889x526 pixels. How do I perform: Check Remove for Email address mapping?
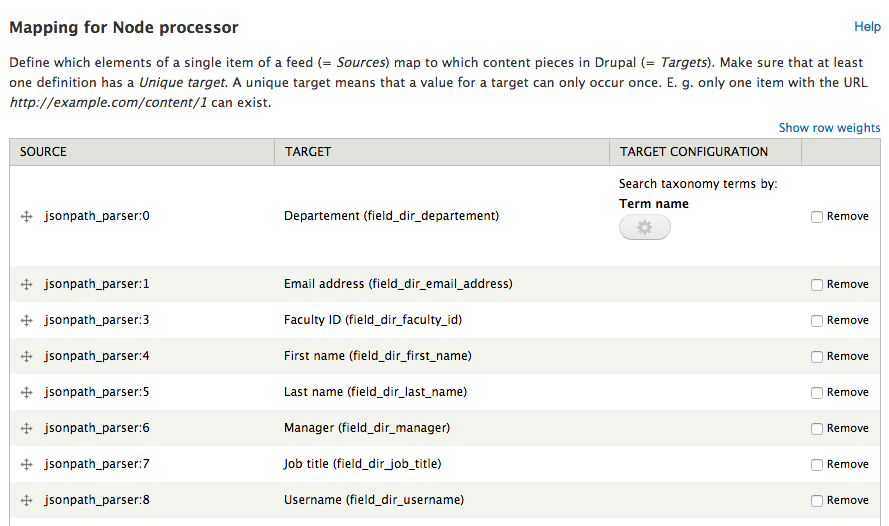[816, 285]
